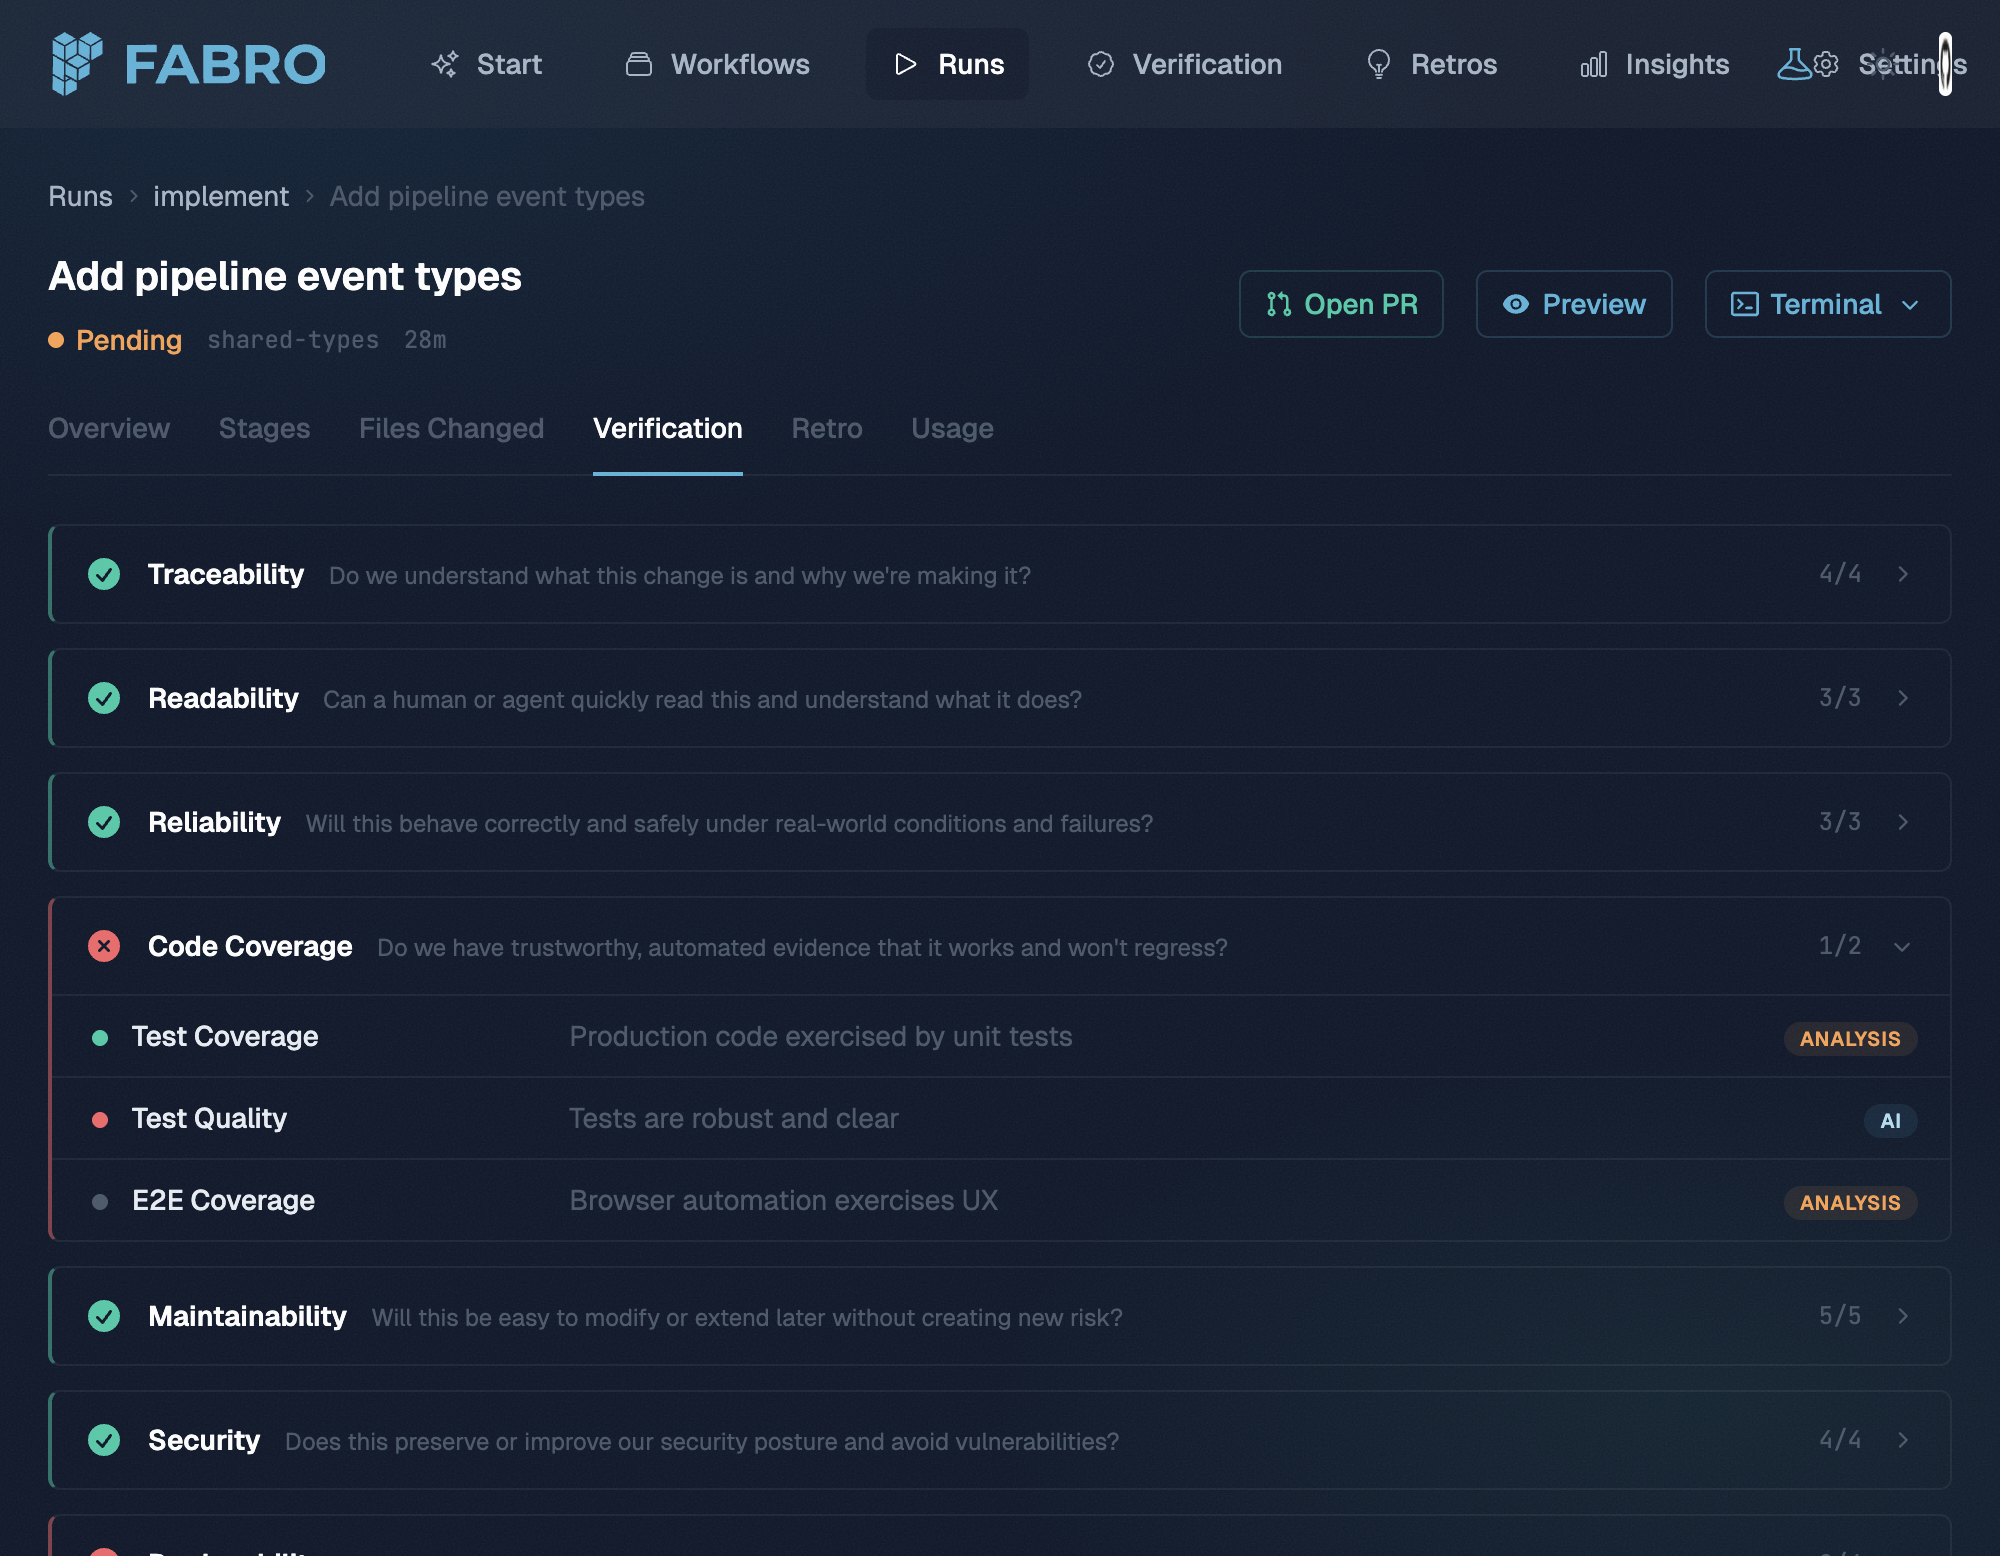Click the Runs play icon
Image resolution: width=2000 pixels, height=1556 pixels.
[x=905, y=63]
